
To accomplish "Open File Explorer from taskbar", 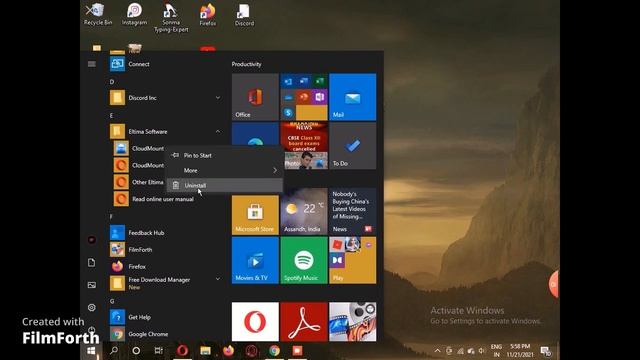I will point(205,351).
